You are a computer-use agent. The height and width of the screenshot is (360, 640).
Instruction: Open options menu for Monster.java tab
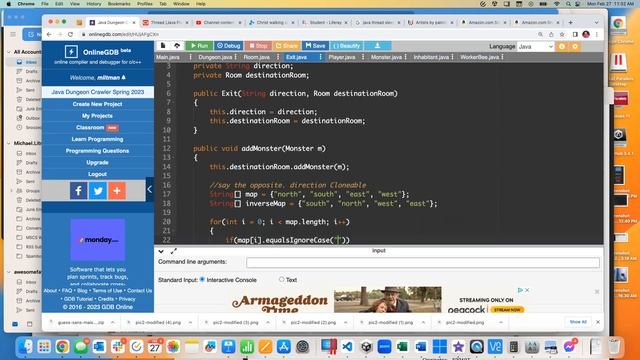point(405,57)
